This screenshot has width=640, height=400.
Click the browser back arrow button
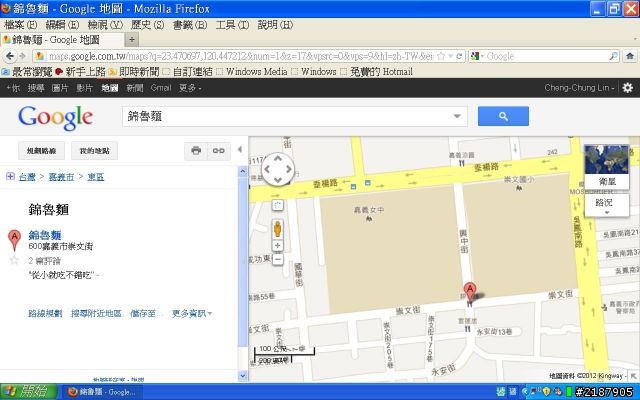click(10, 56)
